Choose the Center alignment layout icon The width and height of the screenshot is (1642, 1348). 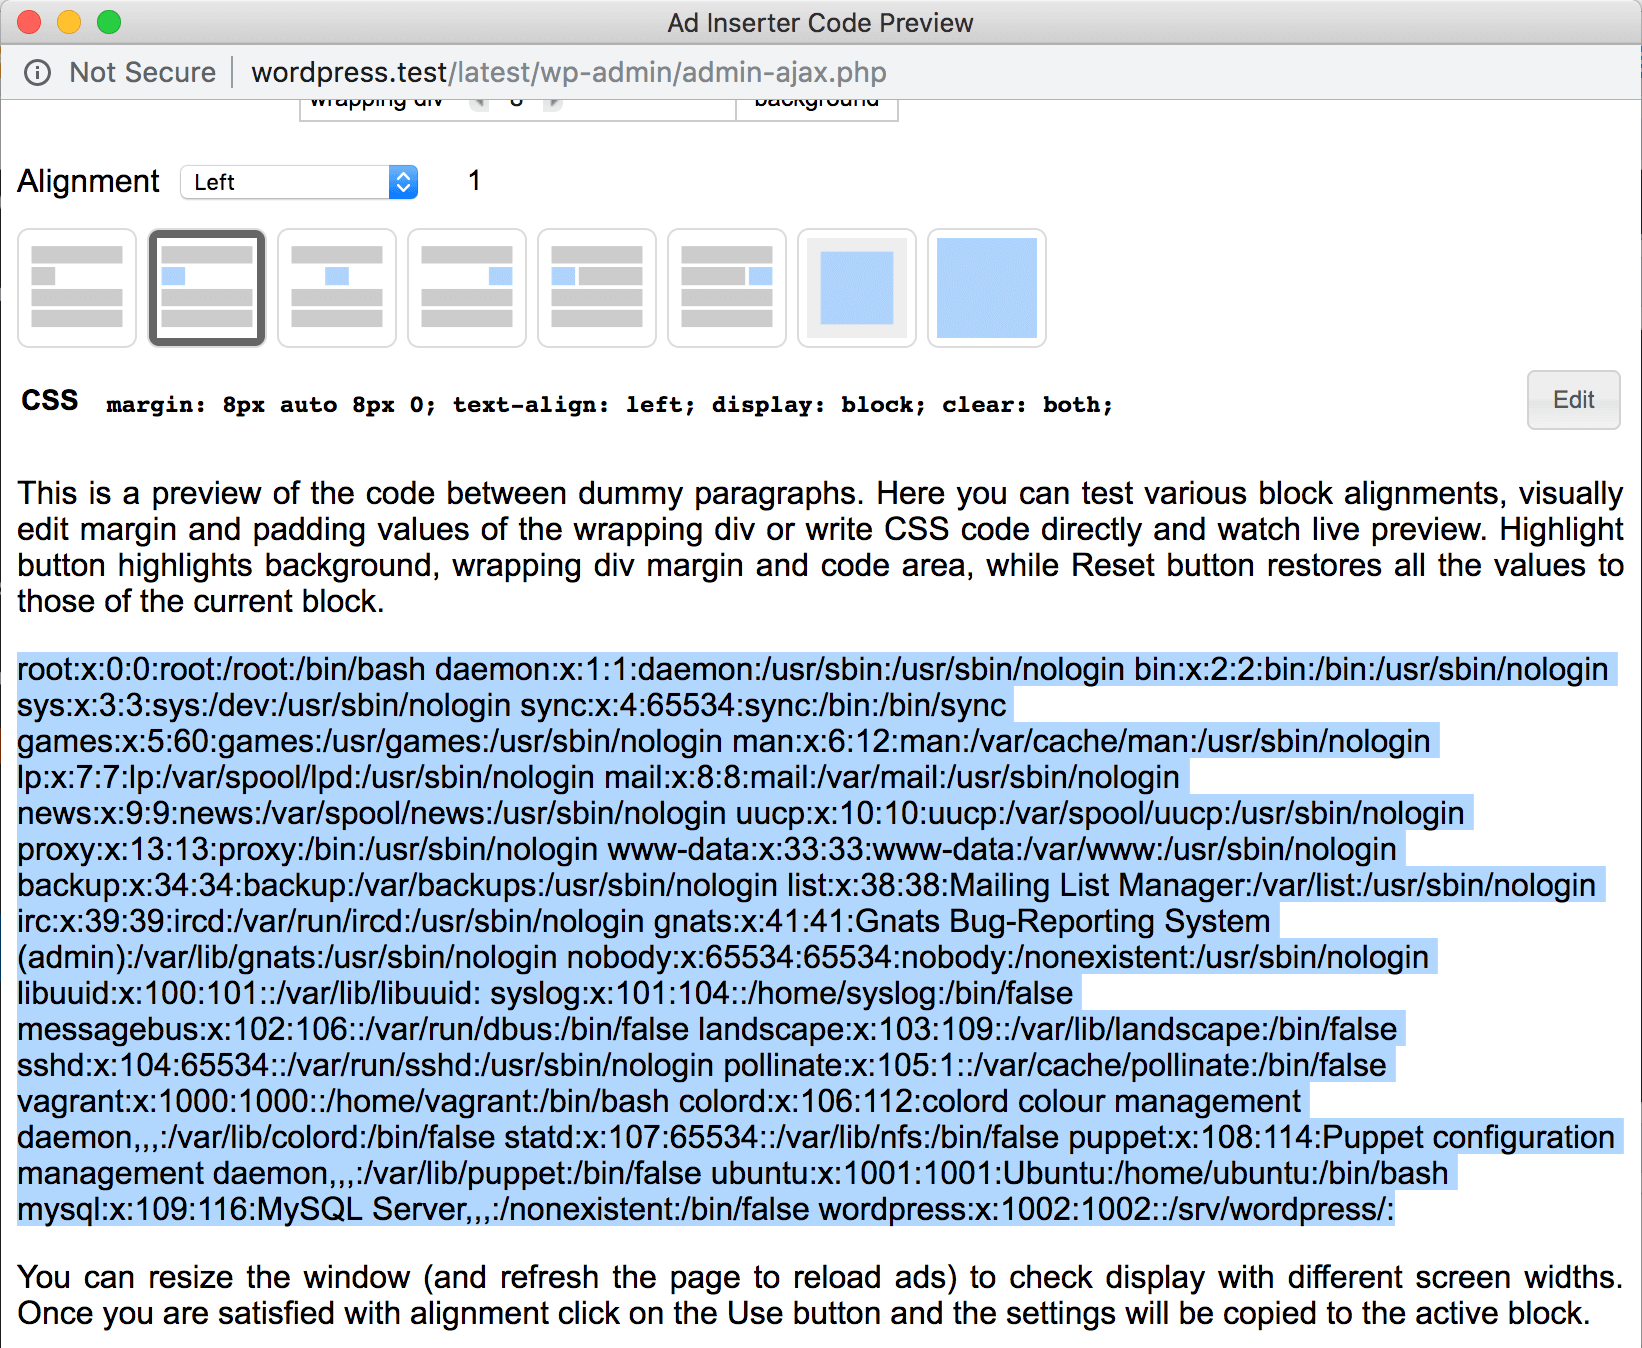(337, 288)
